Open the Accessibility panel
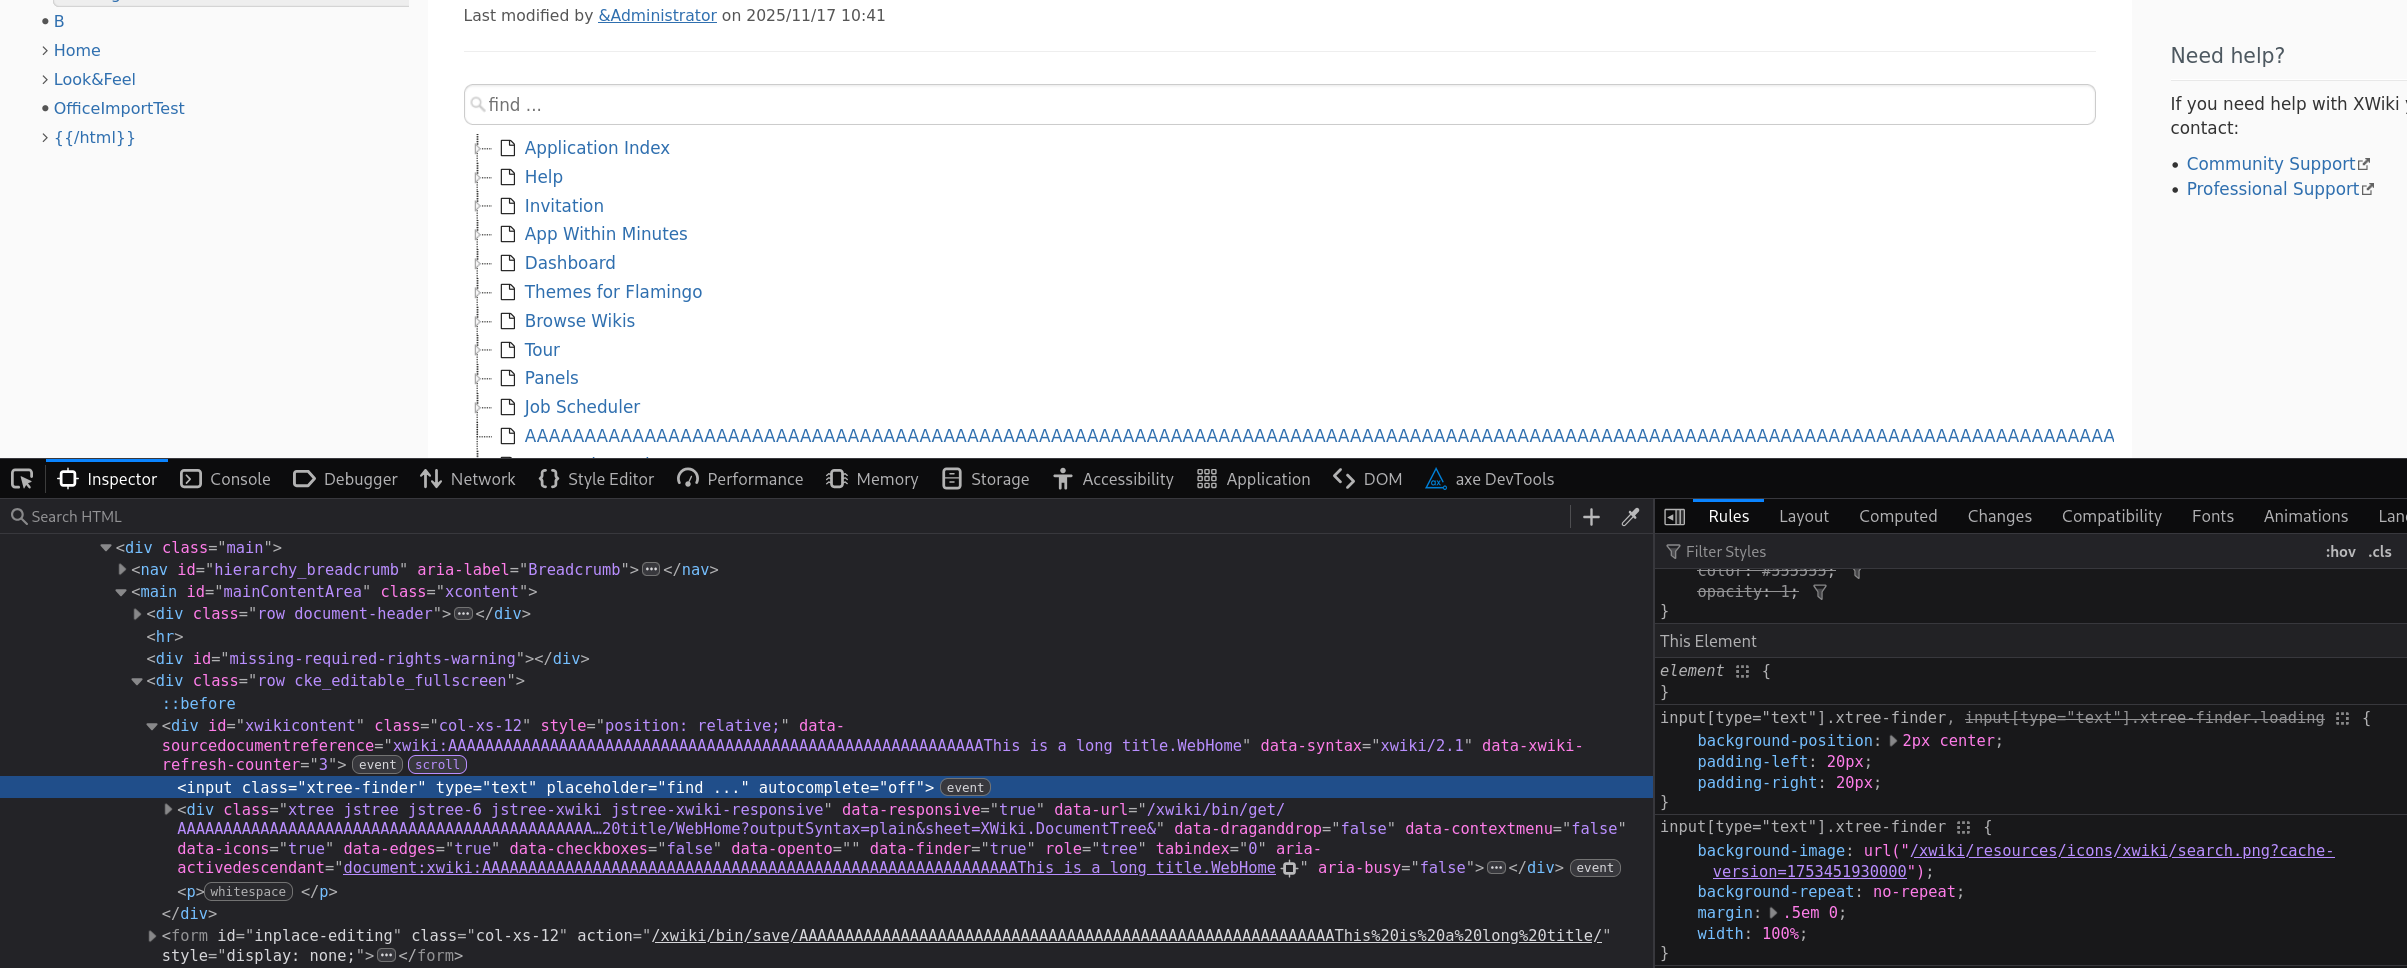Viewport: 2407px width, 968px height. click(1113, 479)
